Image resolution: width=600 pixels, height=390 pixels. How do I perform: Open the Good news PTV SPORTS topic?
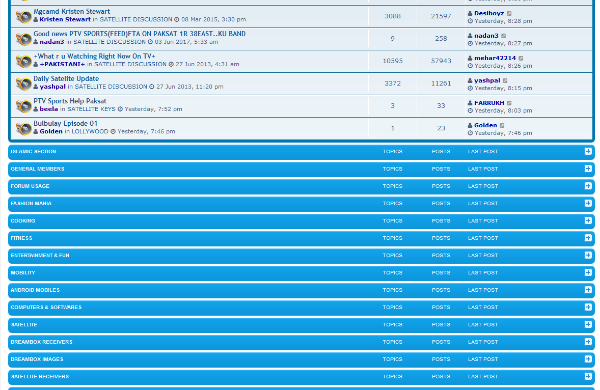139,34
